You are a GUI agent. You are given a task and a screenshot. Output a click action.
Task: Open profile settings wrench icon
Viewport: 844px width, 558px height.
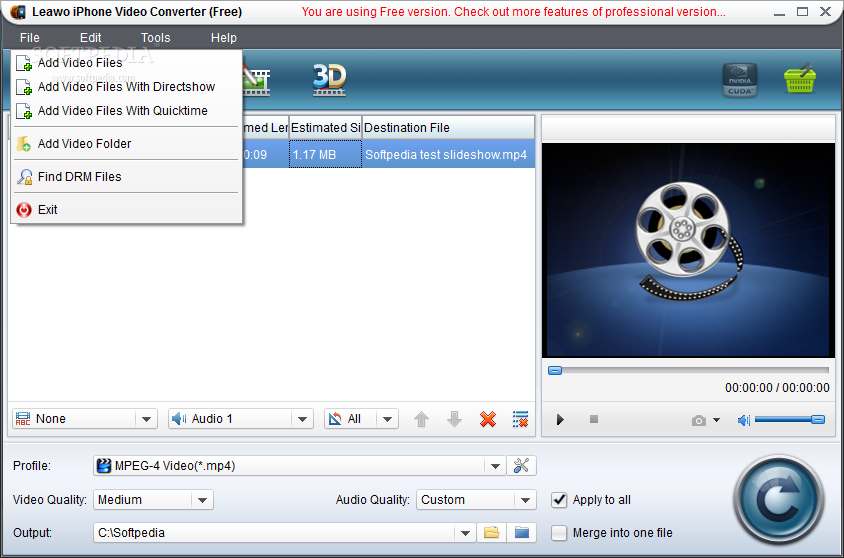tap(521, 465)
